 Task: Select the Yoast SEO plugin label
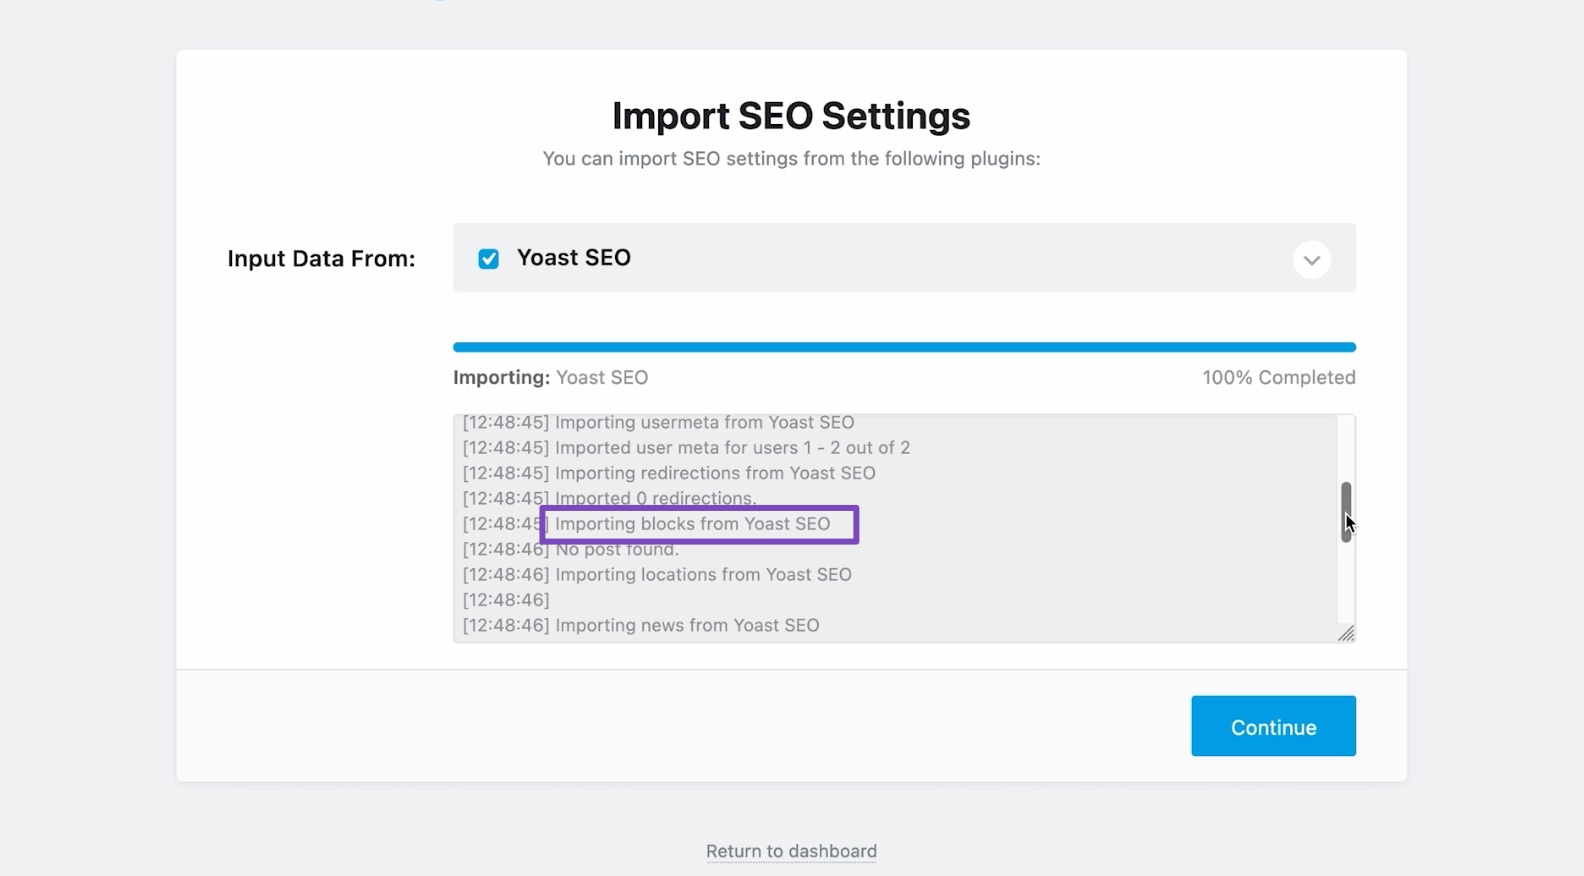(573, 258)
